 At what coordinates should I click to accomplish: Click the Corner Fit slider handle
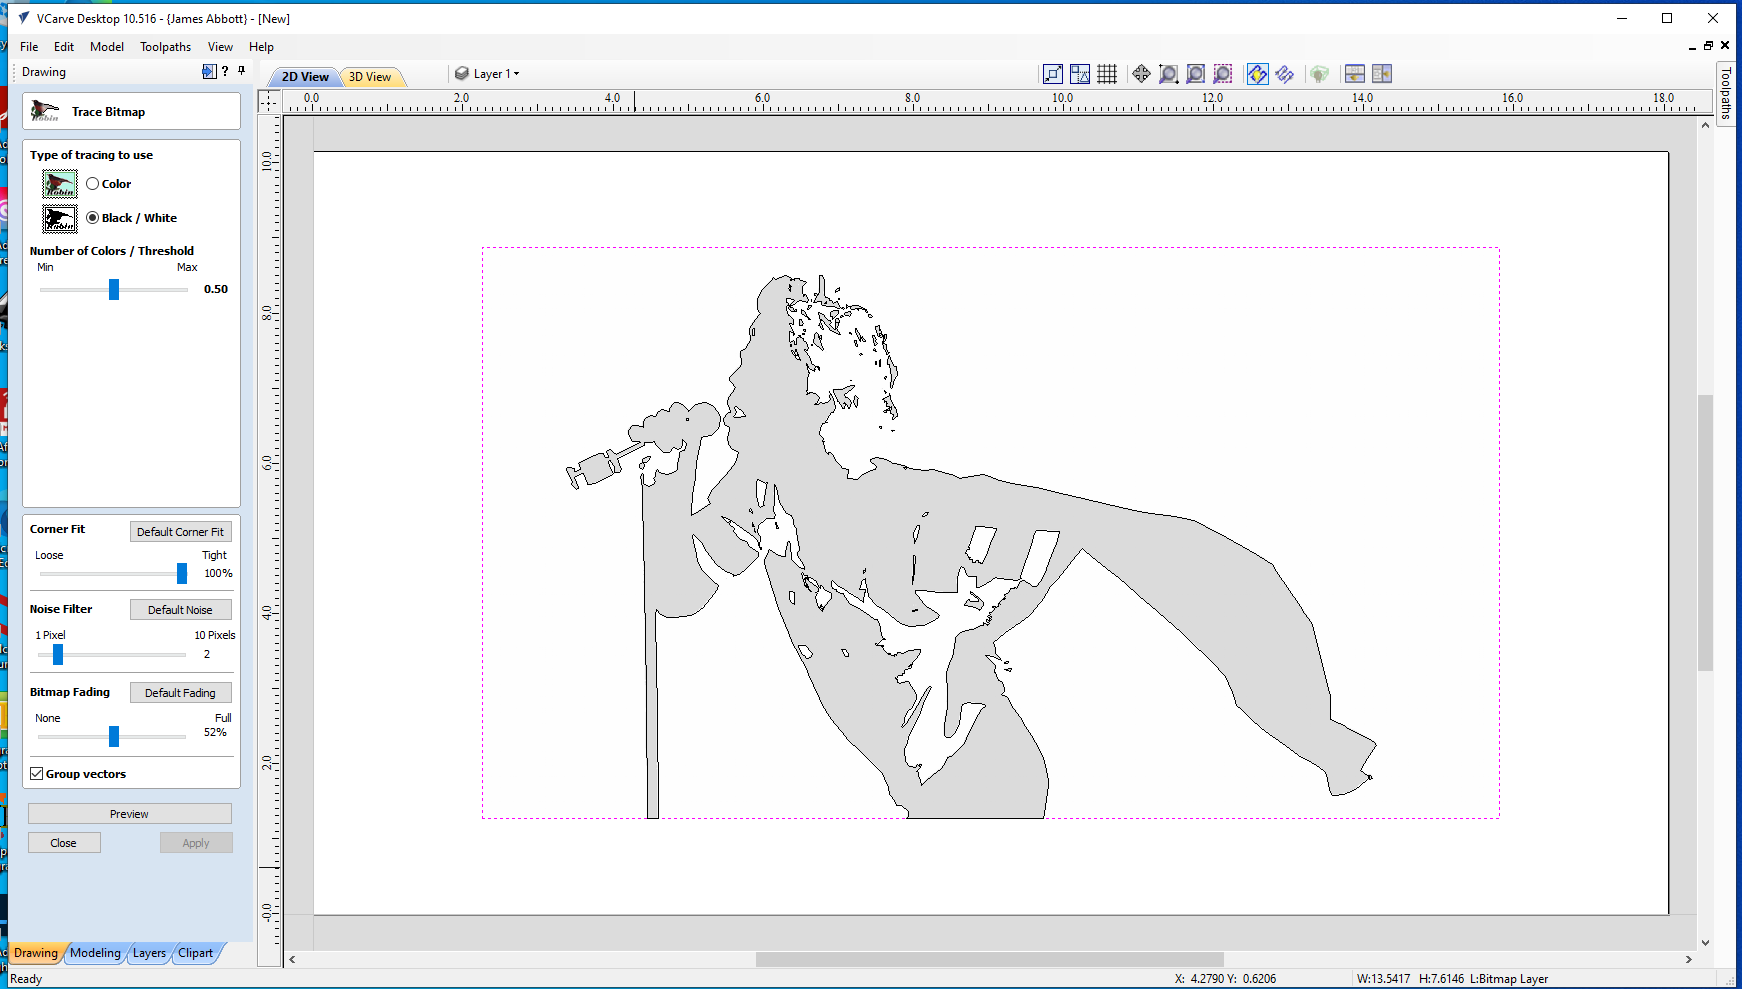182,573
